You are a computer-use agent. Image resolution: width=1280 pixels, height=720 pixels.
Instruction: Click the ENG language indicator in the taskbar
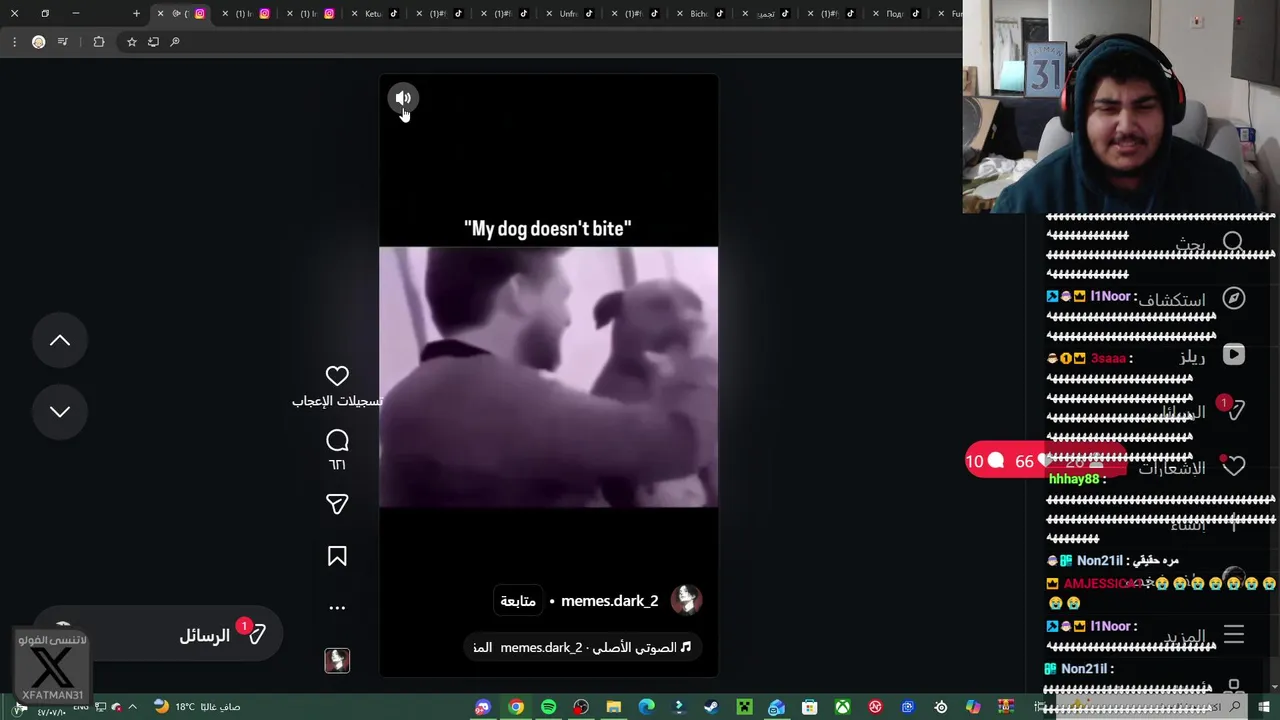81,707
